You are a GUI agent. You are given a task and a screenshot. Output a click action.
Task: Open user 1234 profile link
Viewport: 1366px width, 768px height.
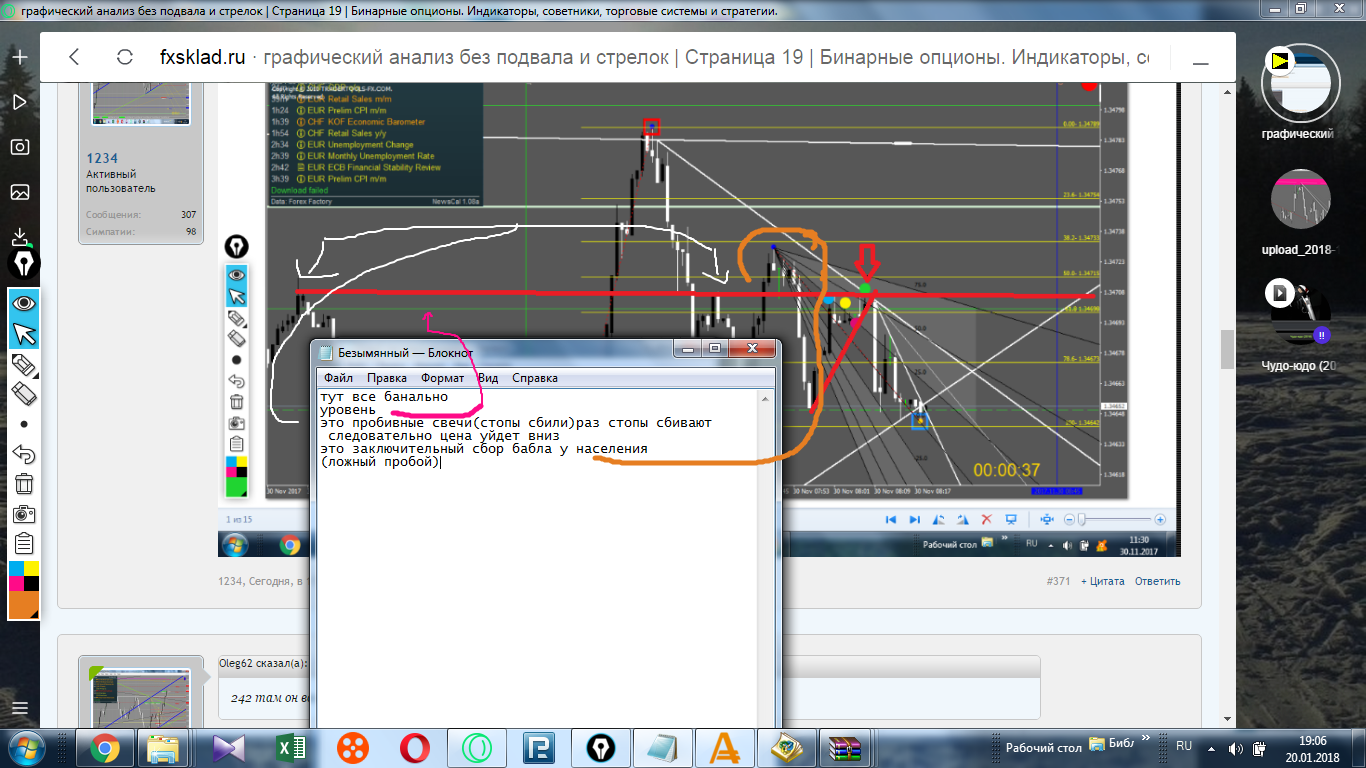tap(102, 158)
